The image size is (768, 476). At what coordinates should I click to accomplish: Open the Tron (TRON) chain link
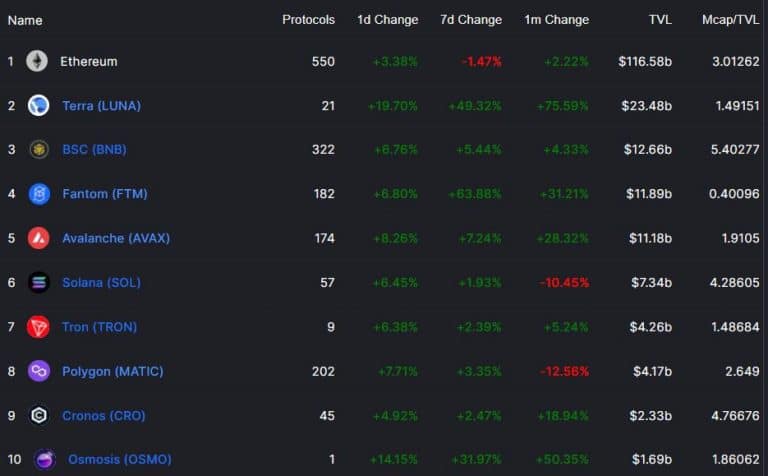[x=99, y=327]
